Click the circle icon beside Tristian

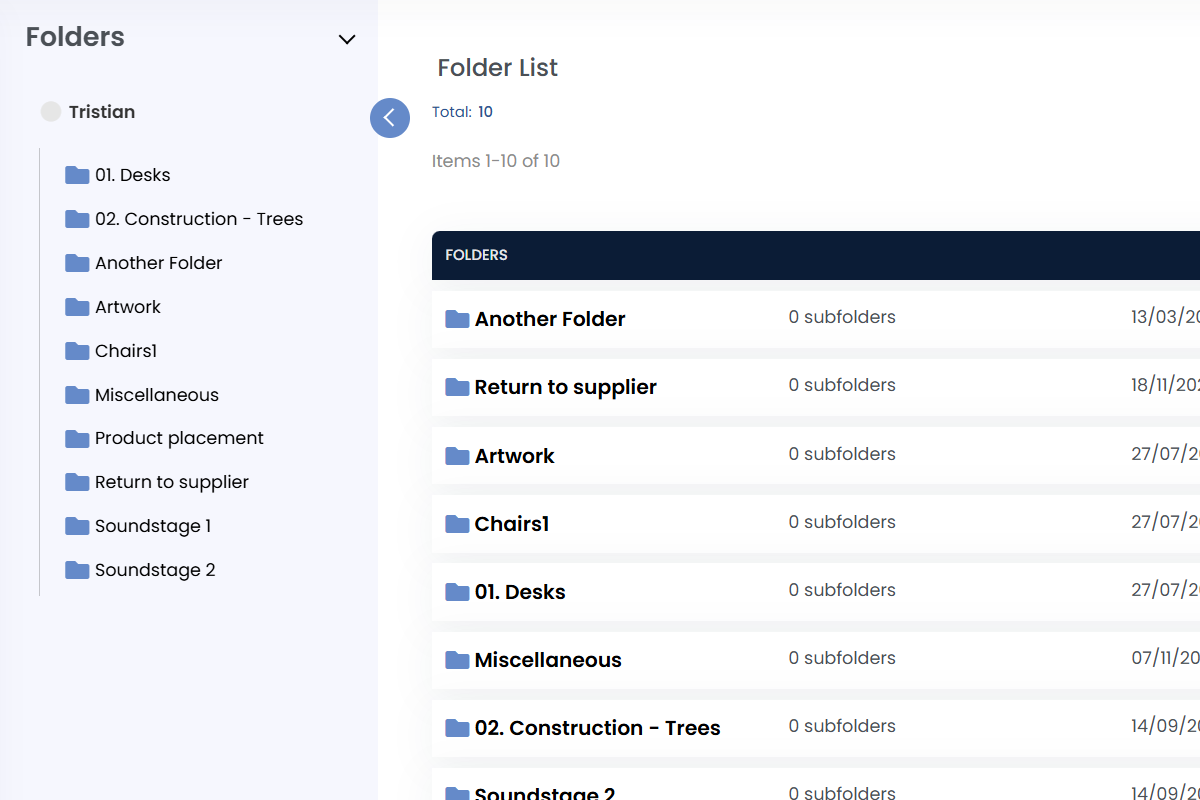click(51, 112)
